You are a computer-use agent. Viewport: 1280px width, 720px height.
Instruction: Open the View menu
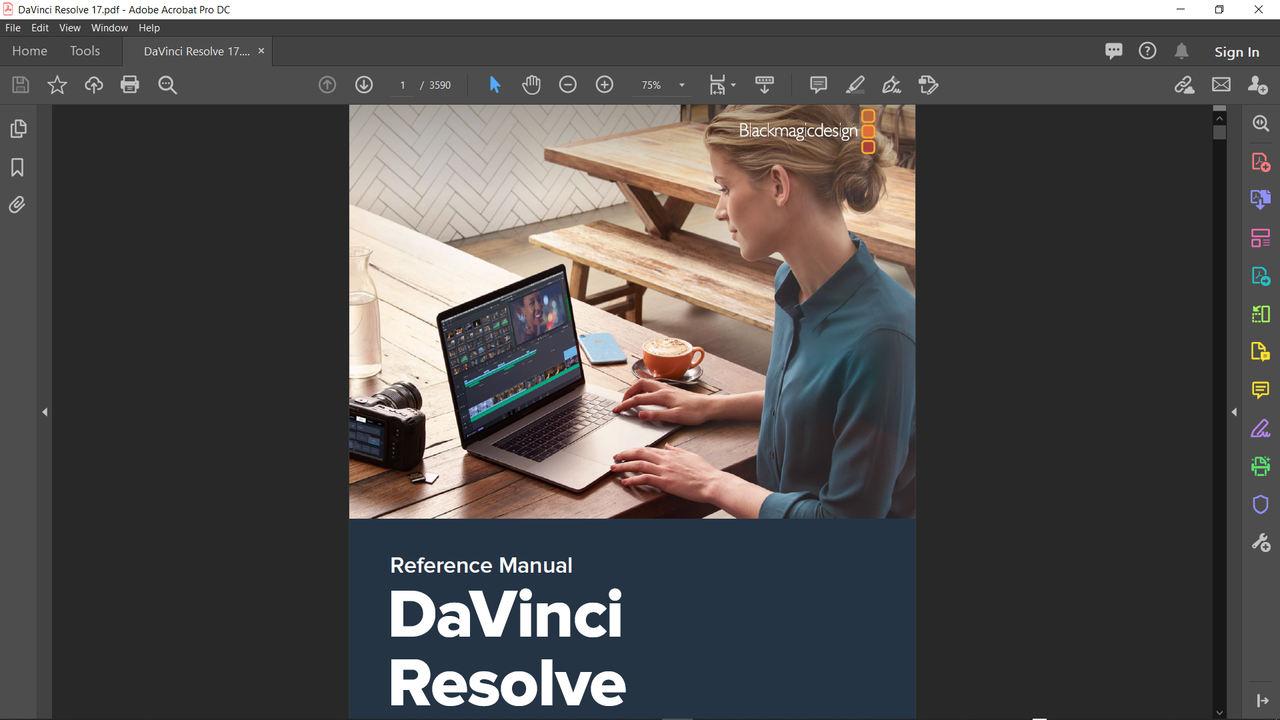(70, 28)
